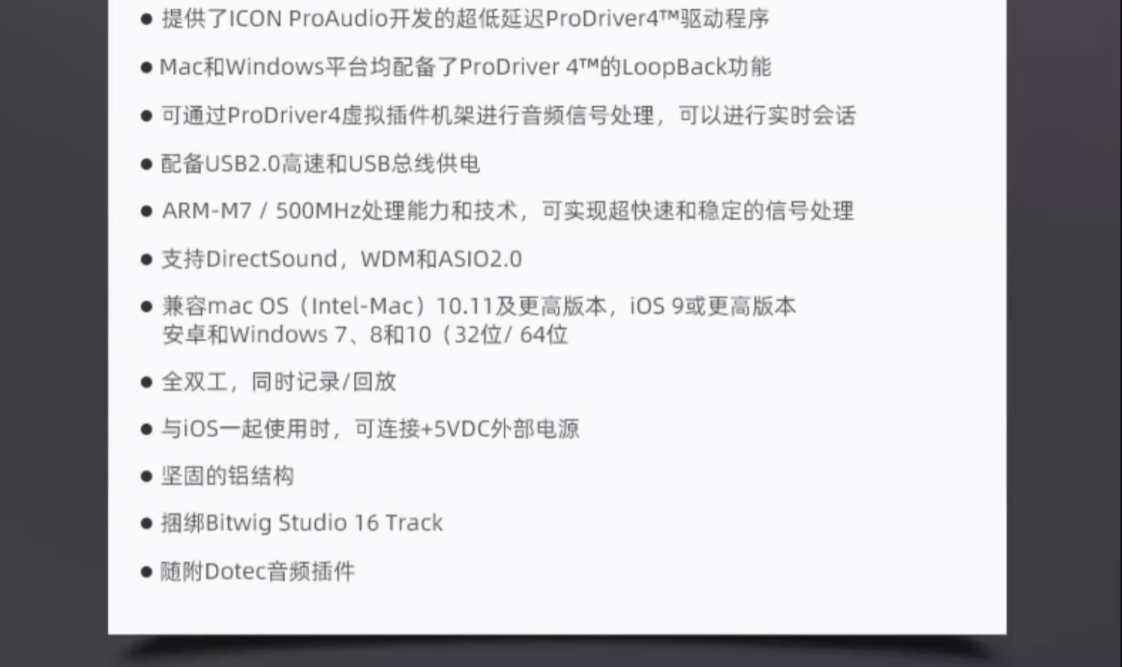1122x667 pixels.
Task: Click the bullet beside Bitwig Studio 16 Track
Action: [147, 524]
